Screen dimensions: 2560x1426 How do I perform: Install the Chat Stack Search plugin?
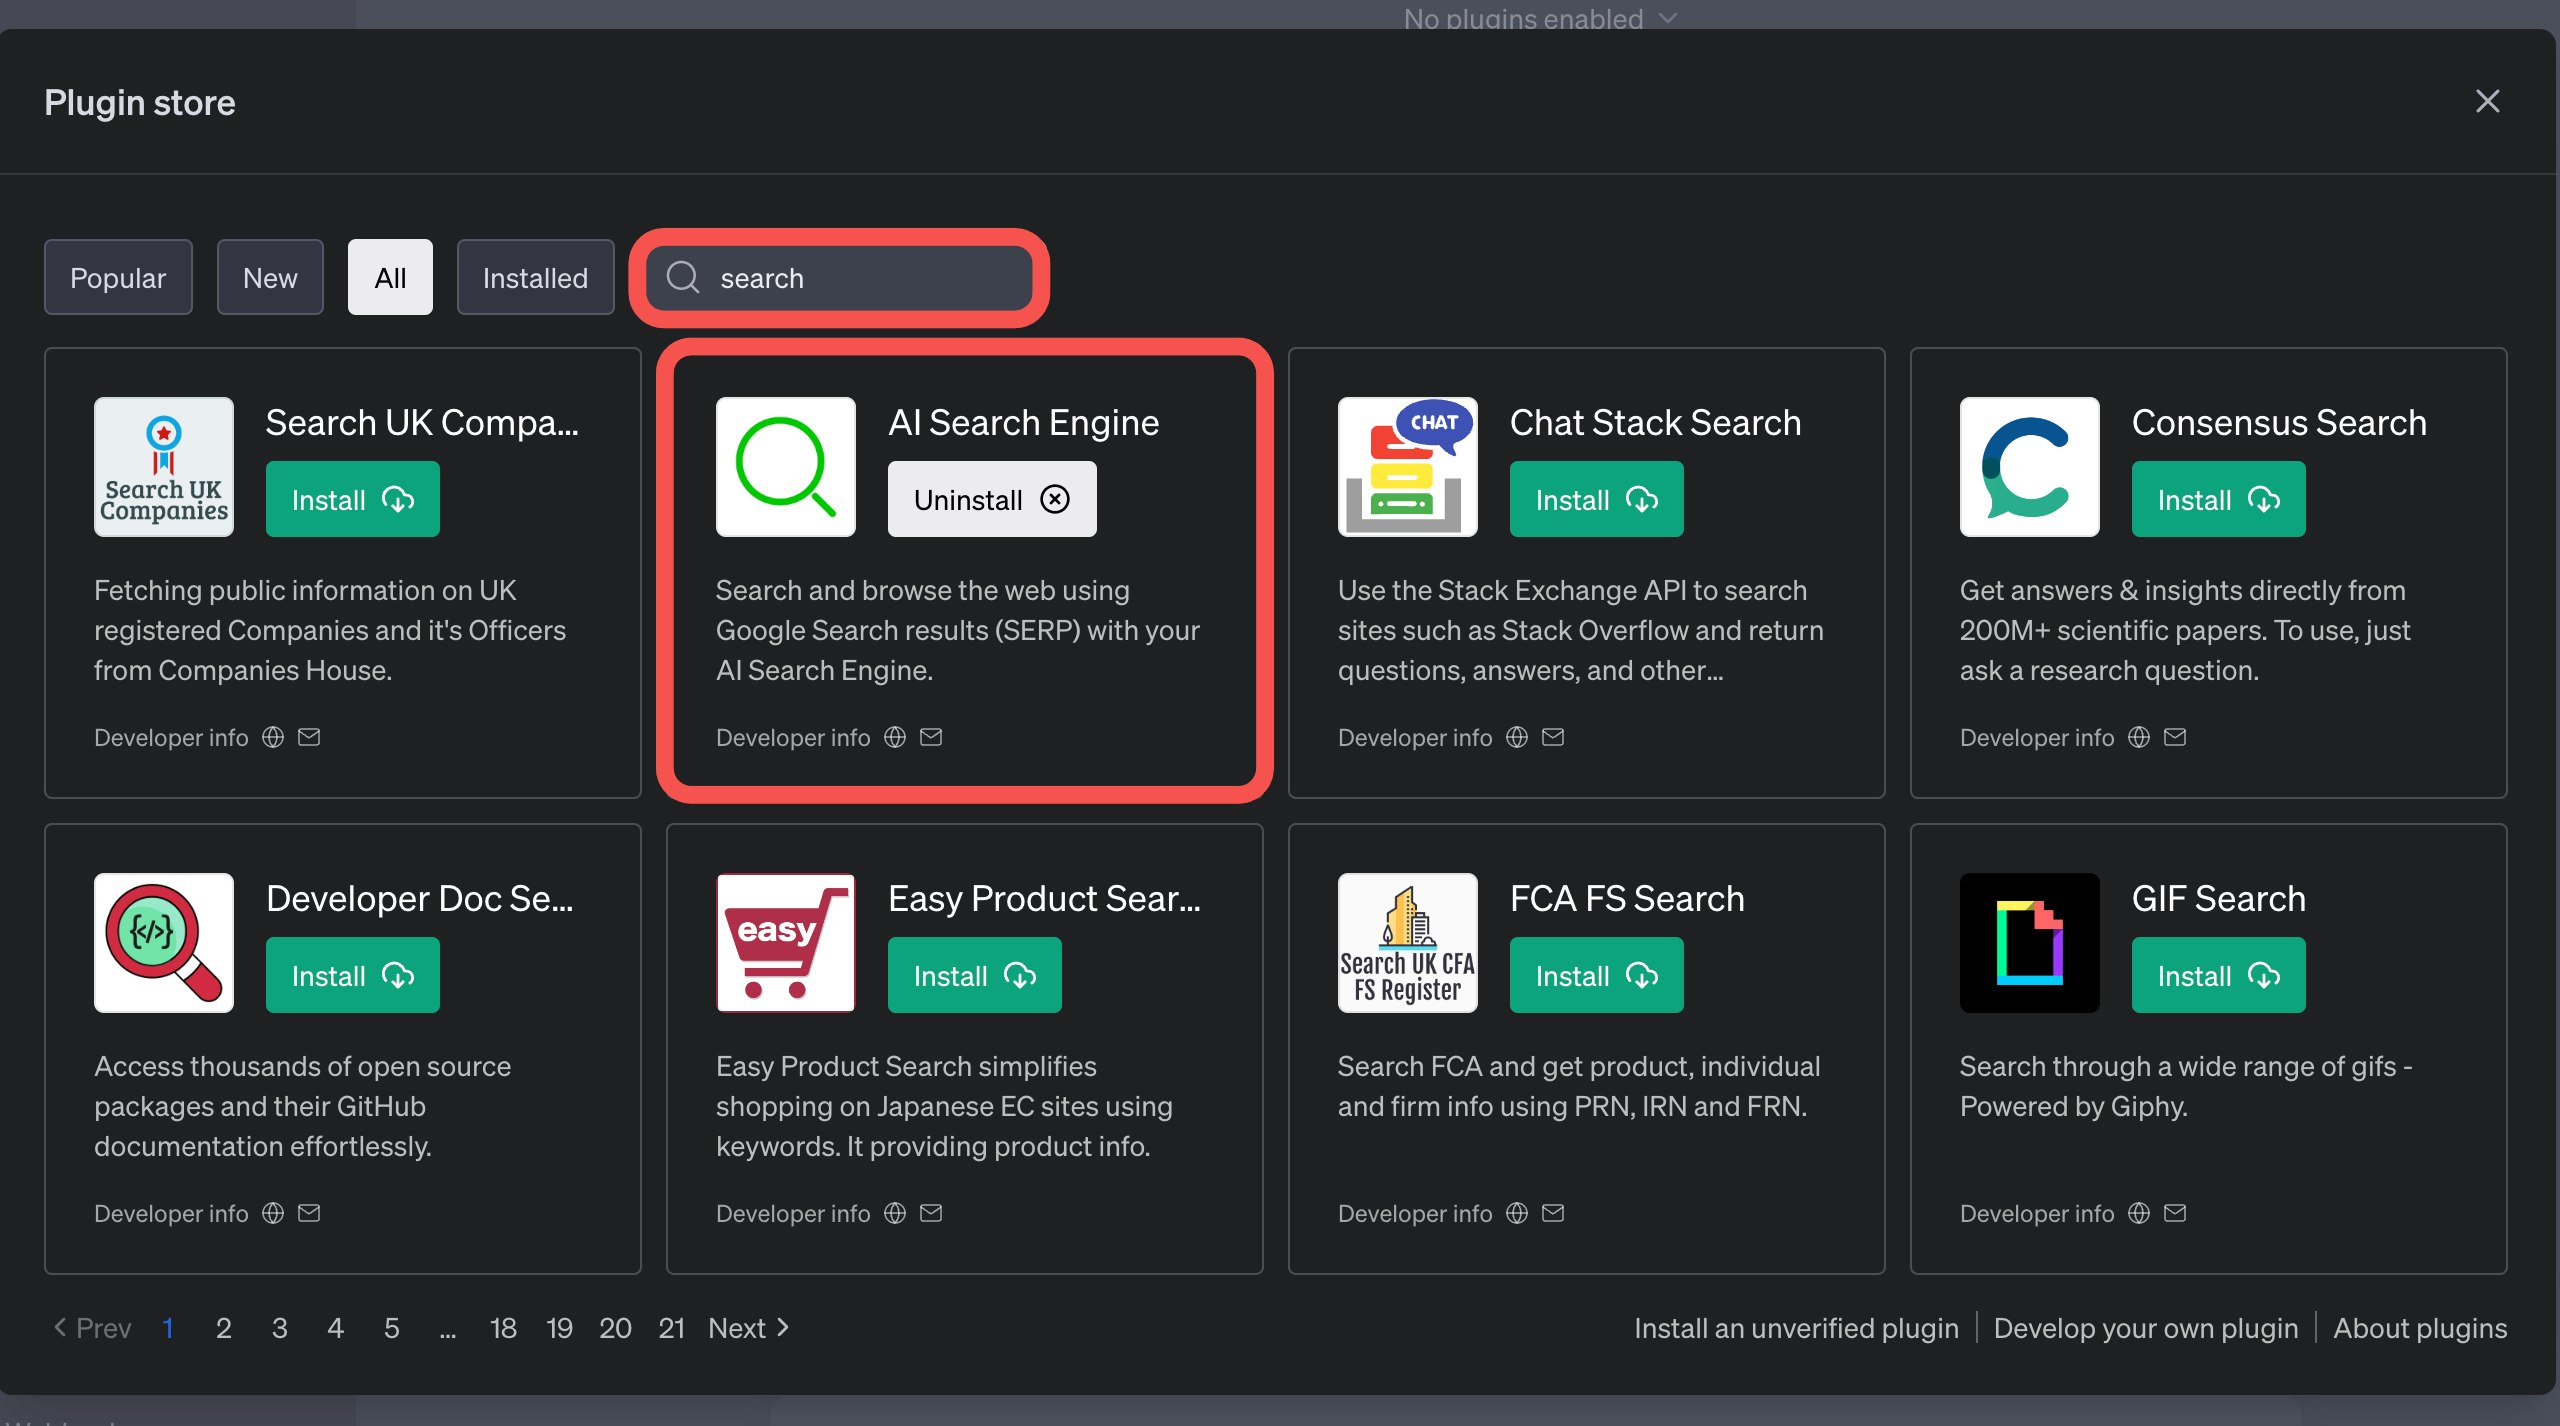1595,499
